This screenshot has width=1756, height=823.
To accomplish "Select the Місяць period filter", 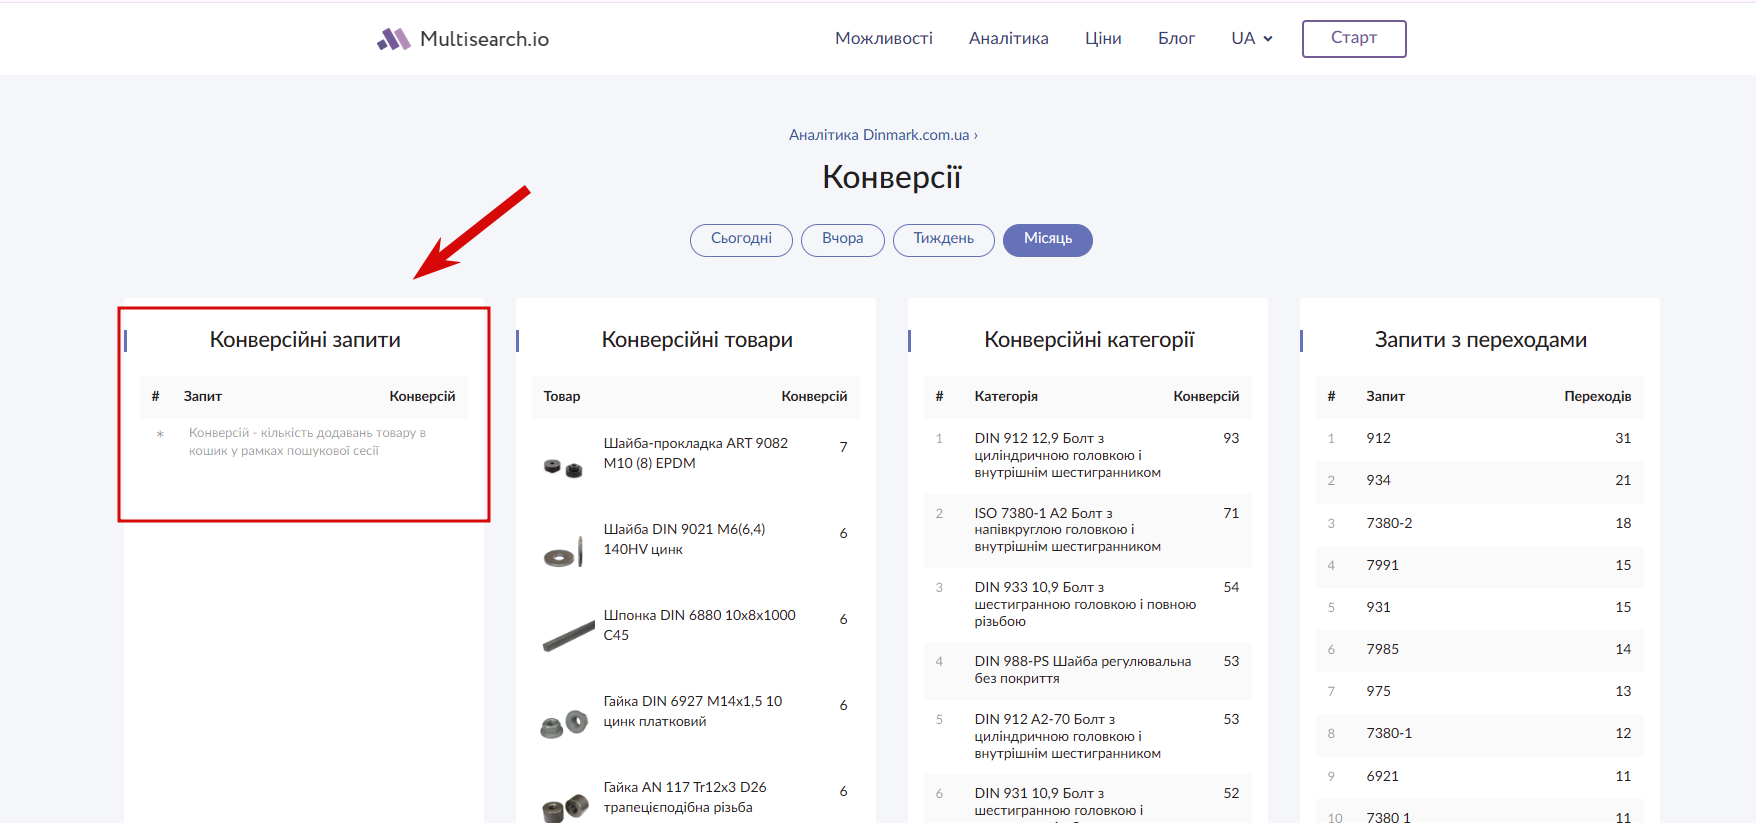I will [1047, 239].
